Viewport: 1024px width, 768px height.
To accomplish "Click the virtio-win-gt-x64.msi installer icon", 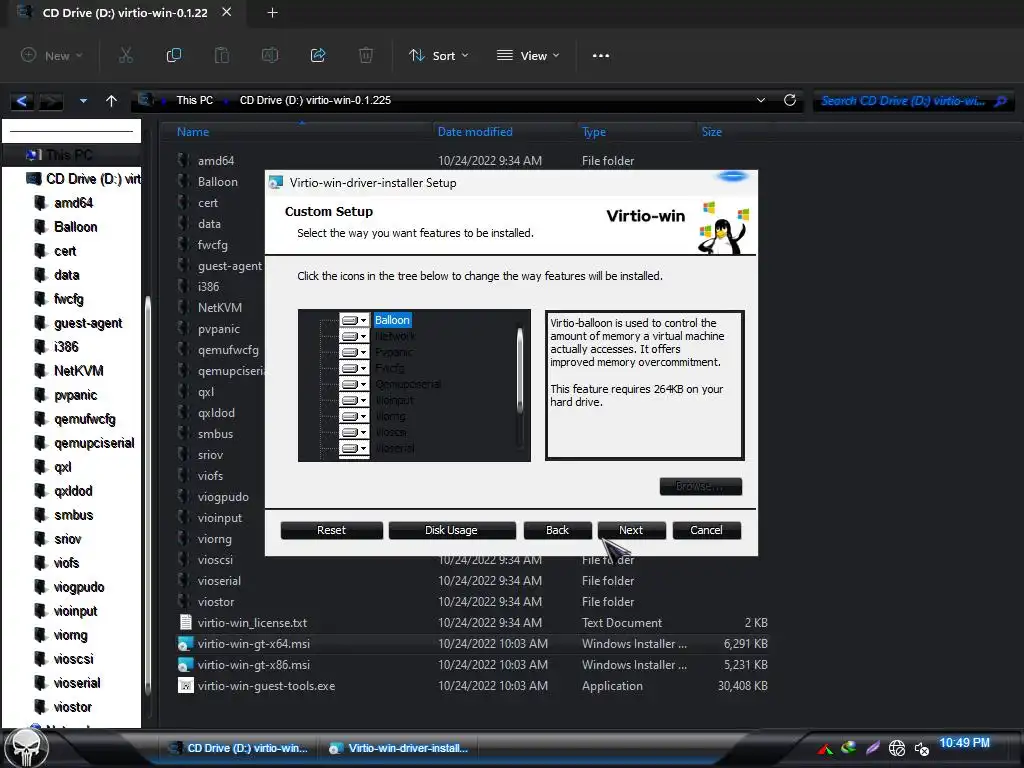I will [185, 644].
